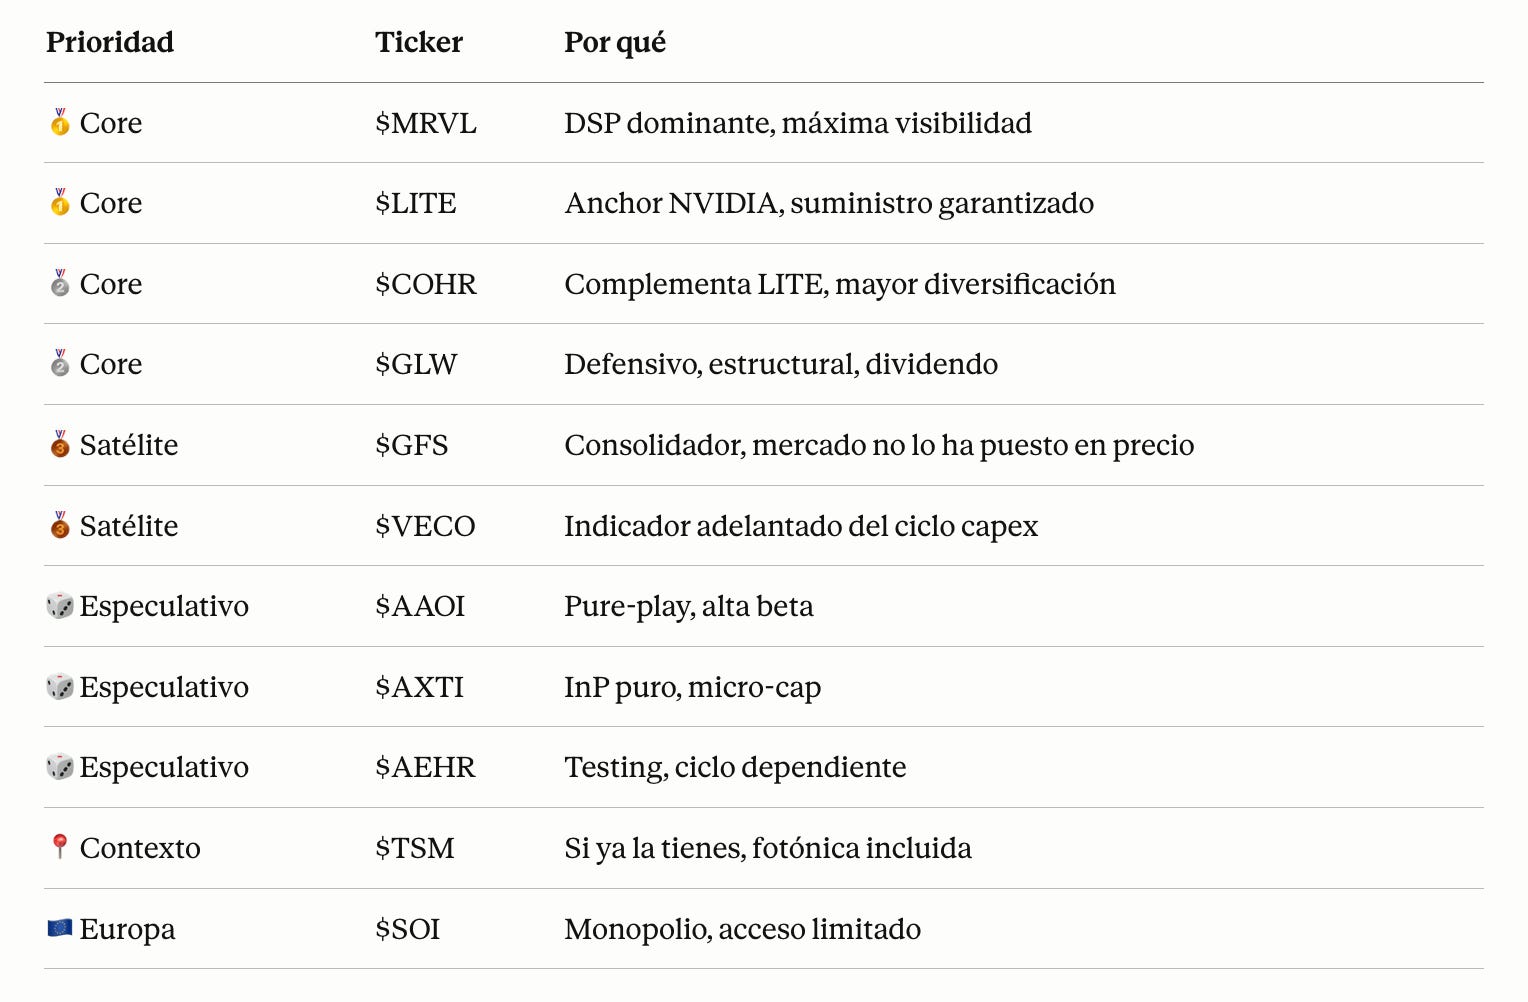Viewport: 1528px width, 1002px height.
Task: Click the $GFS ticker cell
Action: pyautogui.click(x=412, y=445)
